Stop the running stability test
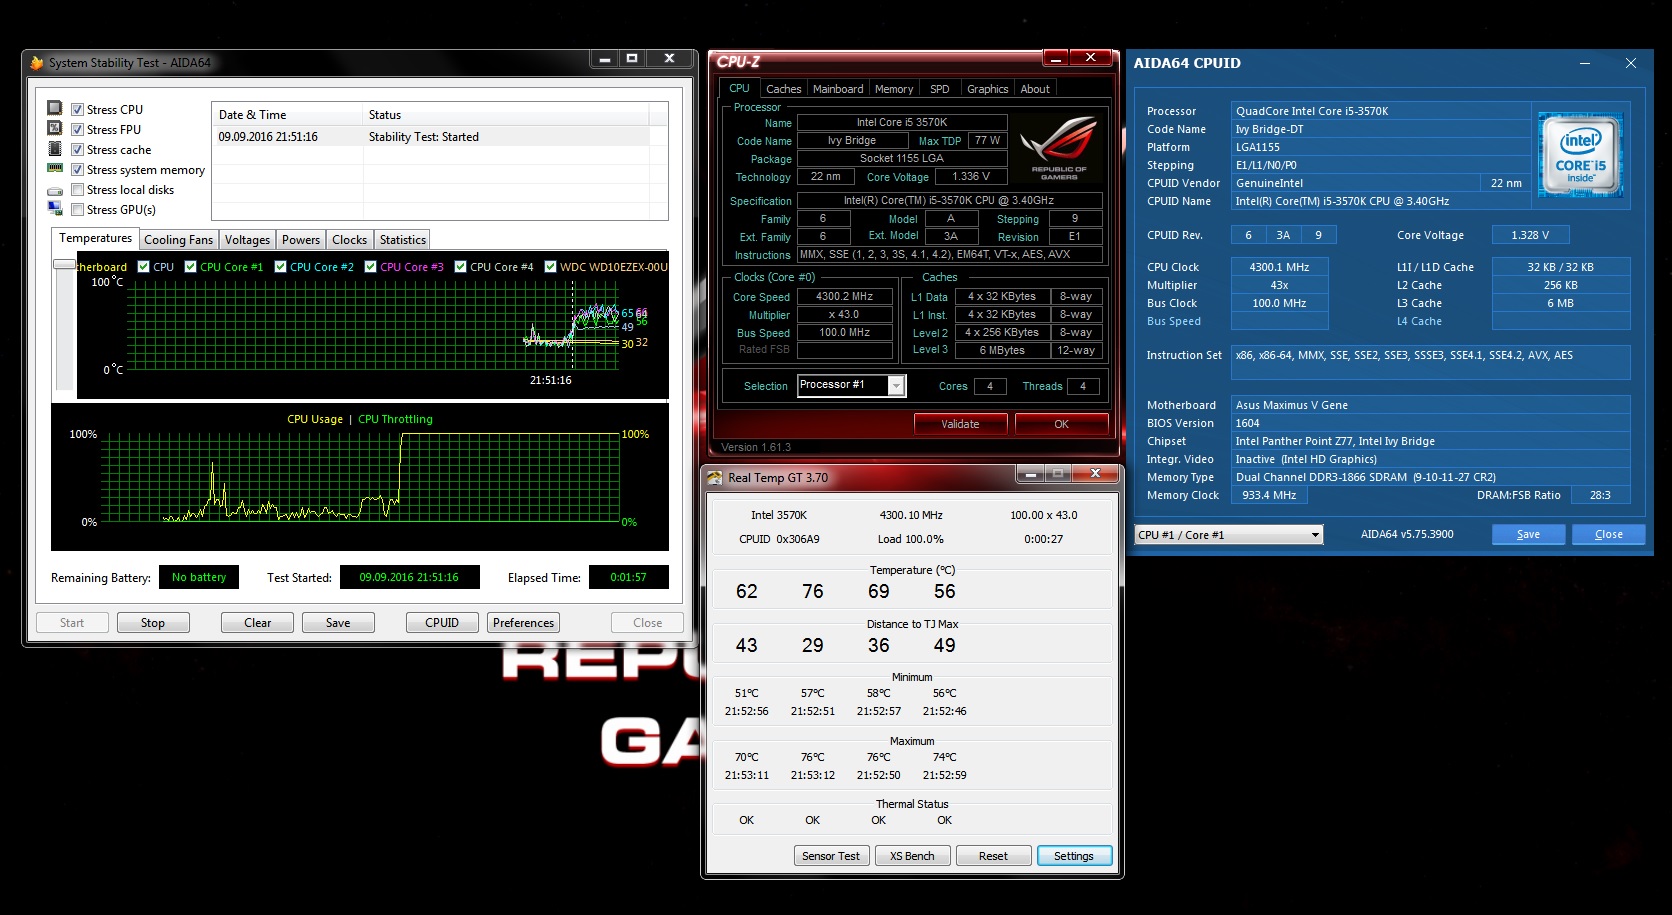 tap(153, 623)
